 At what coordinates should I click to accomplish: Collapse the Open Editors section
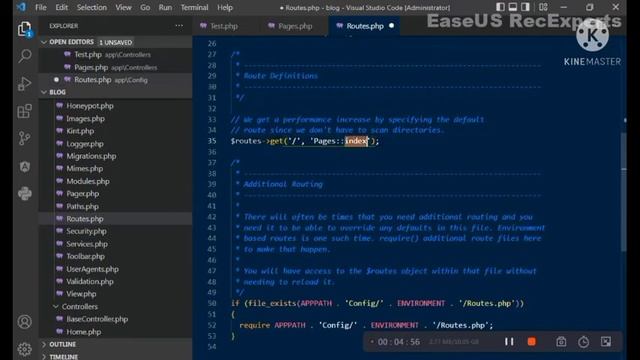44,42
